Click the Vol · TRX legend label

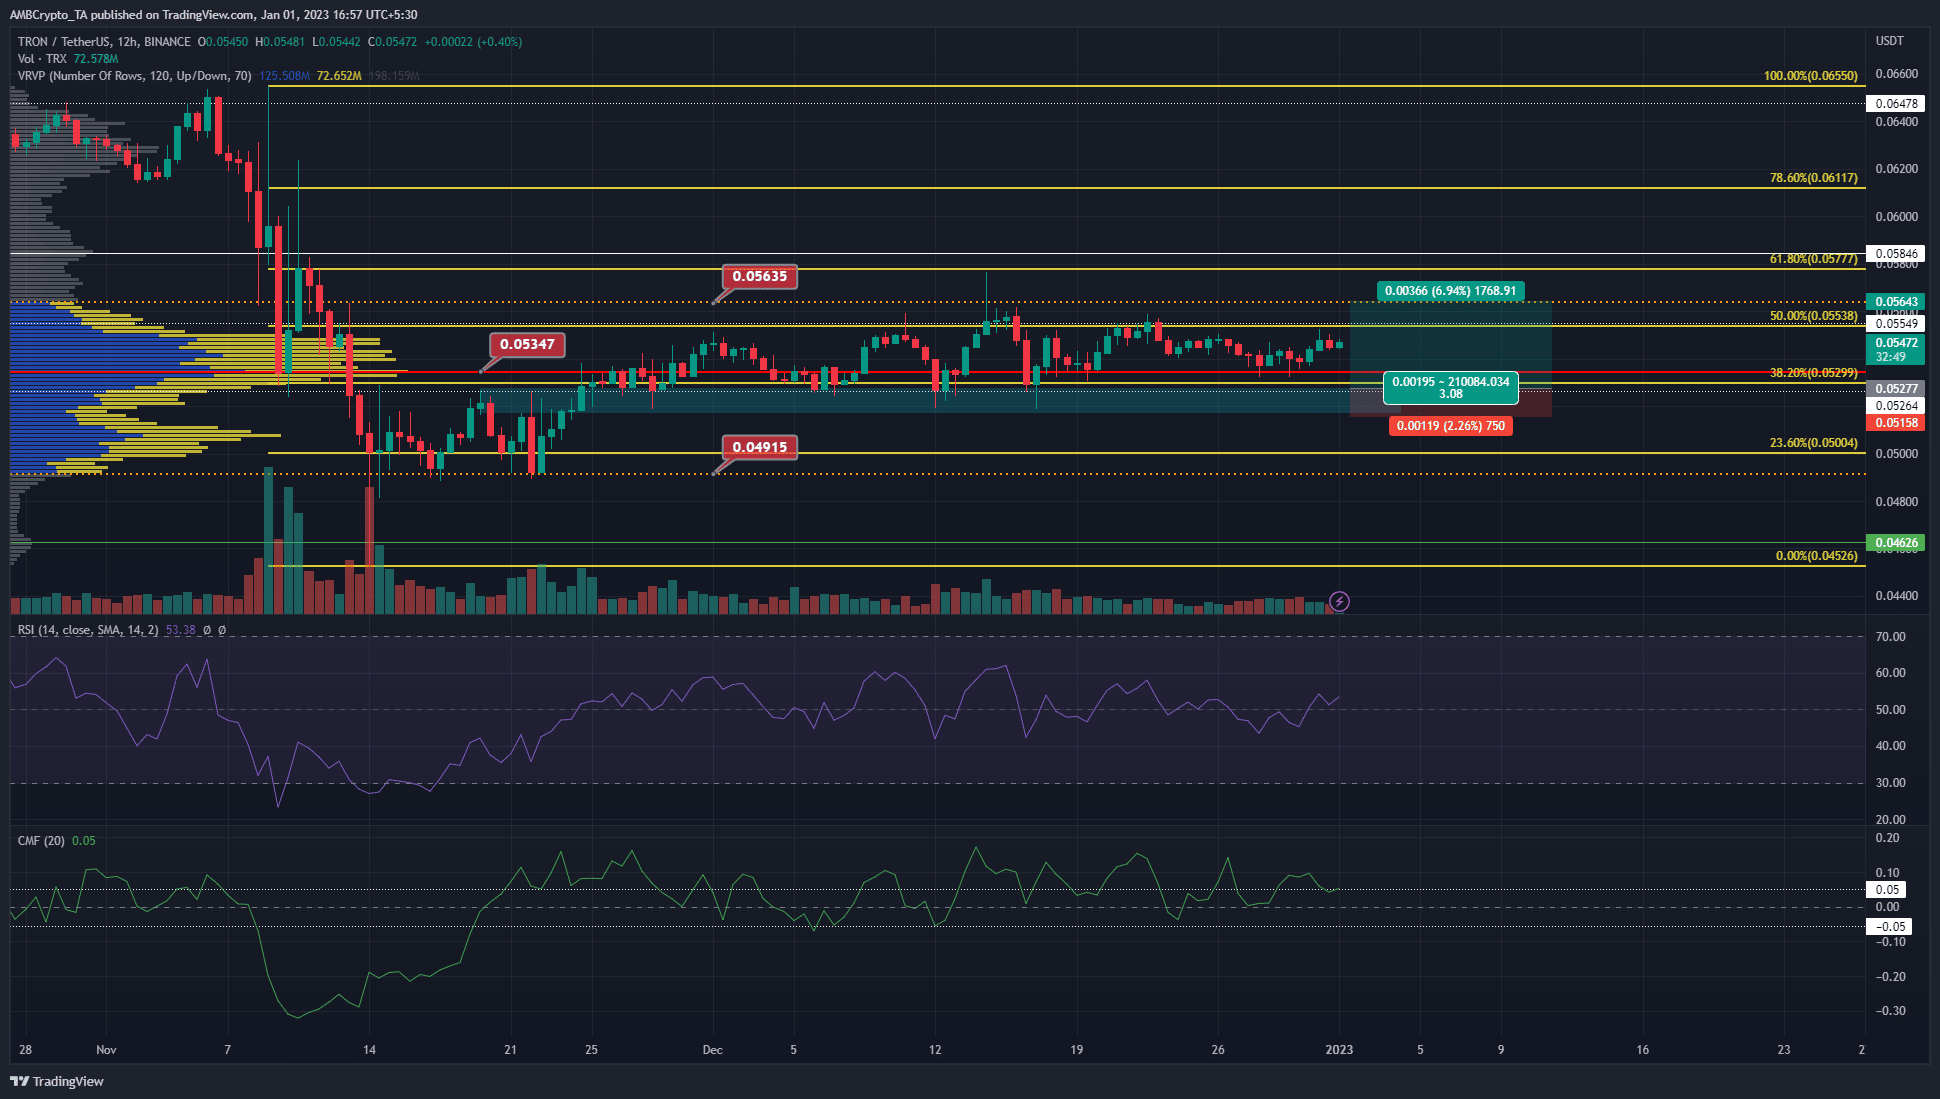[x=42, y=59]
